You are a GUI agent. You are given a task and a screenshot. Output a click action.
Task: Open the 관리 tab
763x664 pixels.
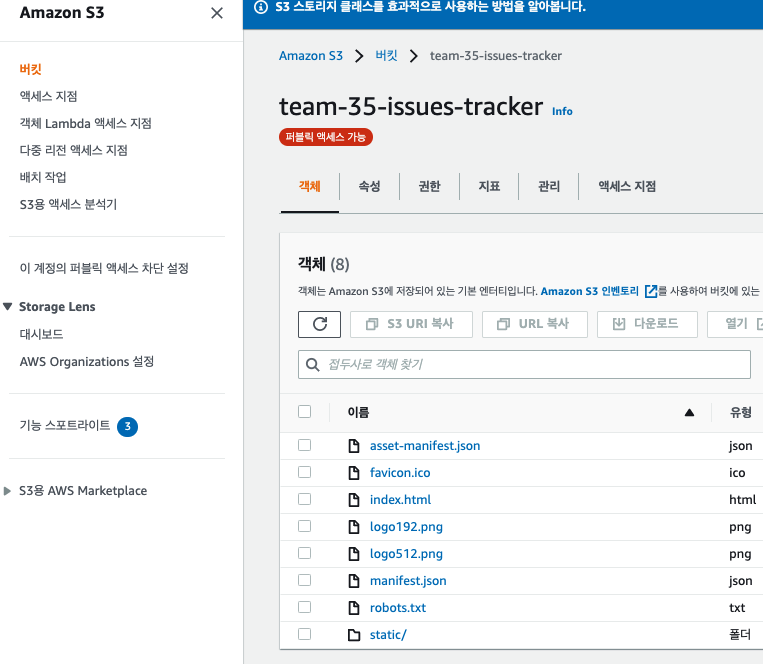click(x=549, y=186)
